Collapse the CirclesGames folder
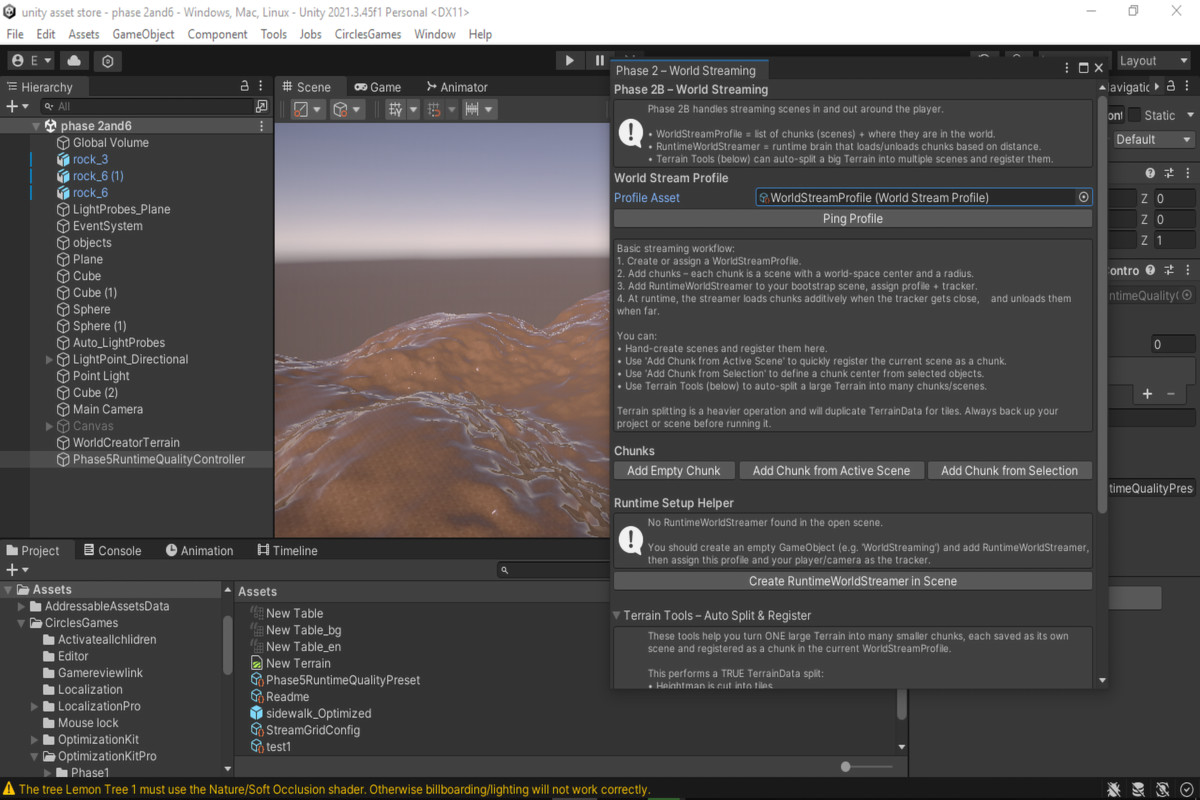Screen dimensions: 1200x800 click(x=22, y=623)
